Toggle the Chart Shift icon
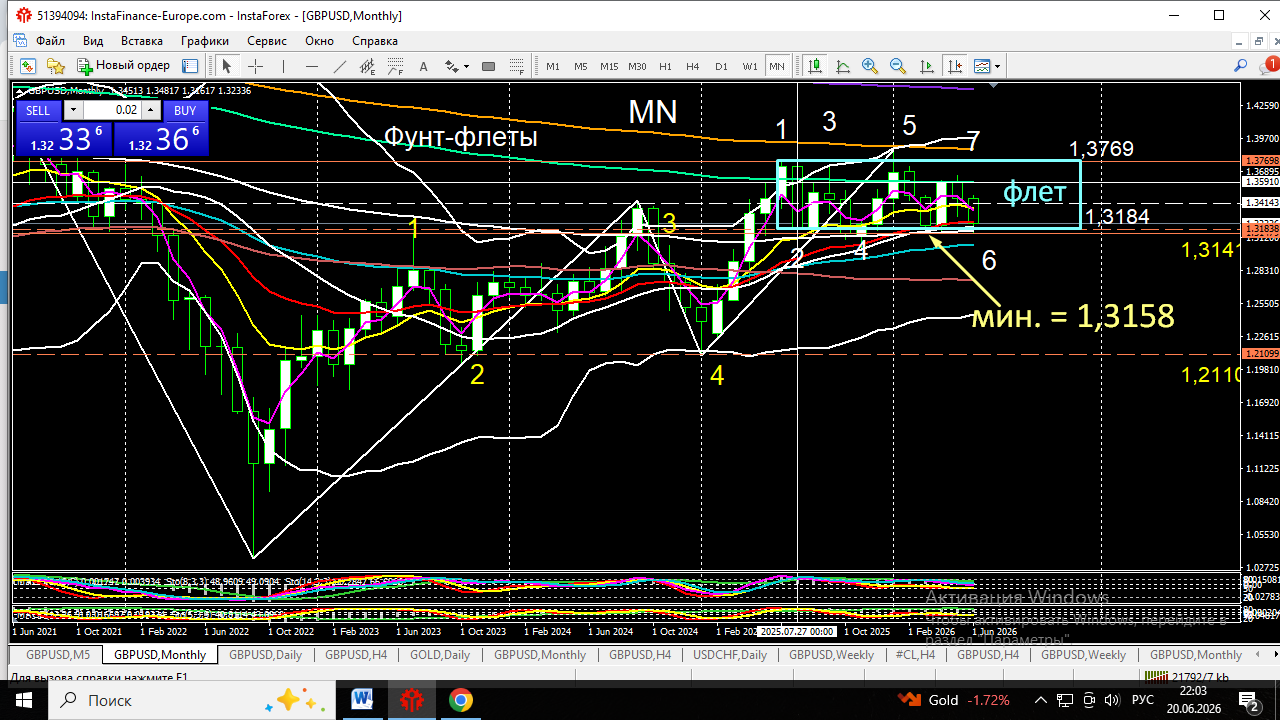 (x=955, y=66)
